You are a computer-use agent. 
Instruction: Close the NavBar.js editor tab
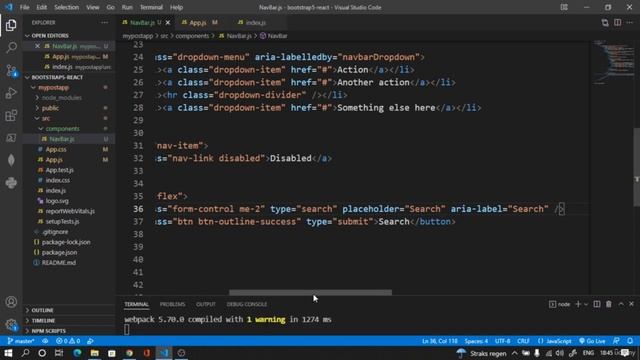click(x=168, y=22)
